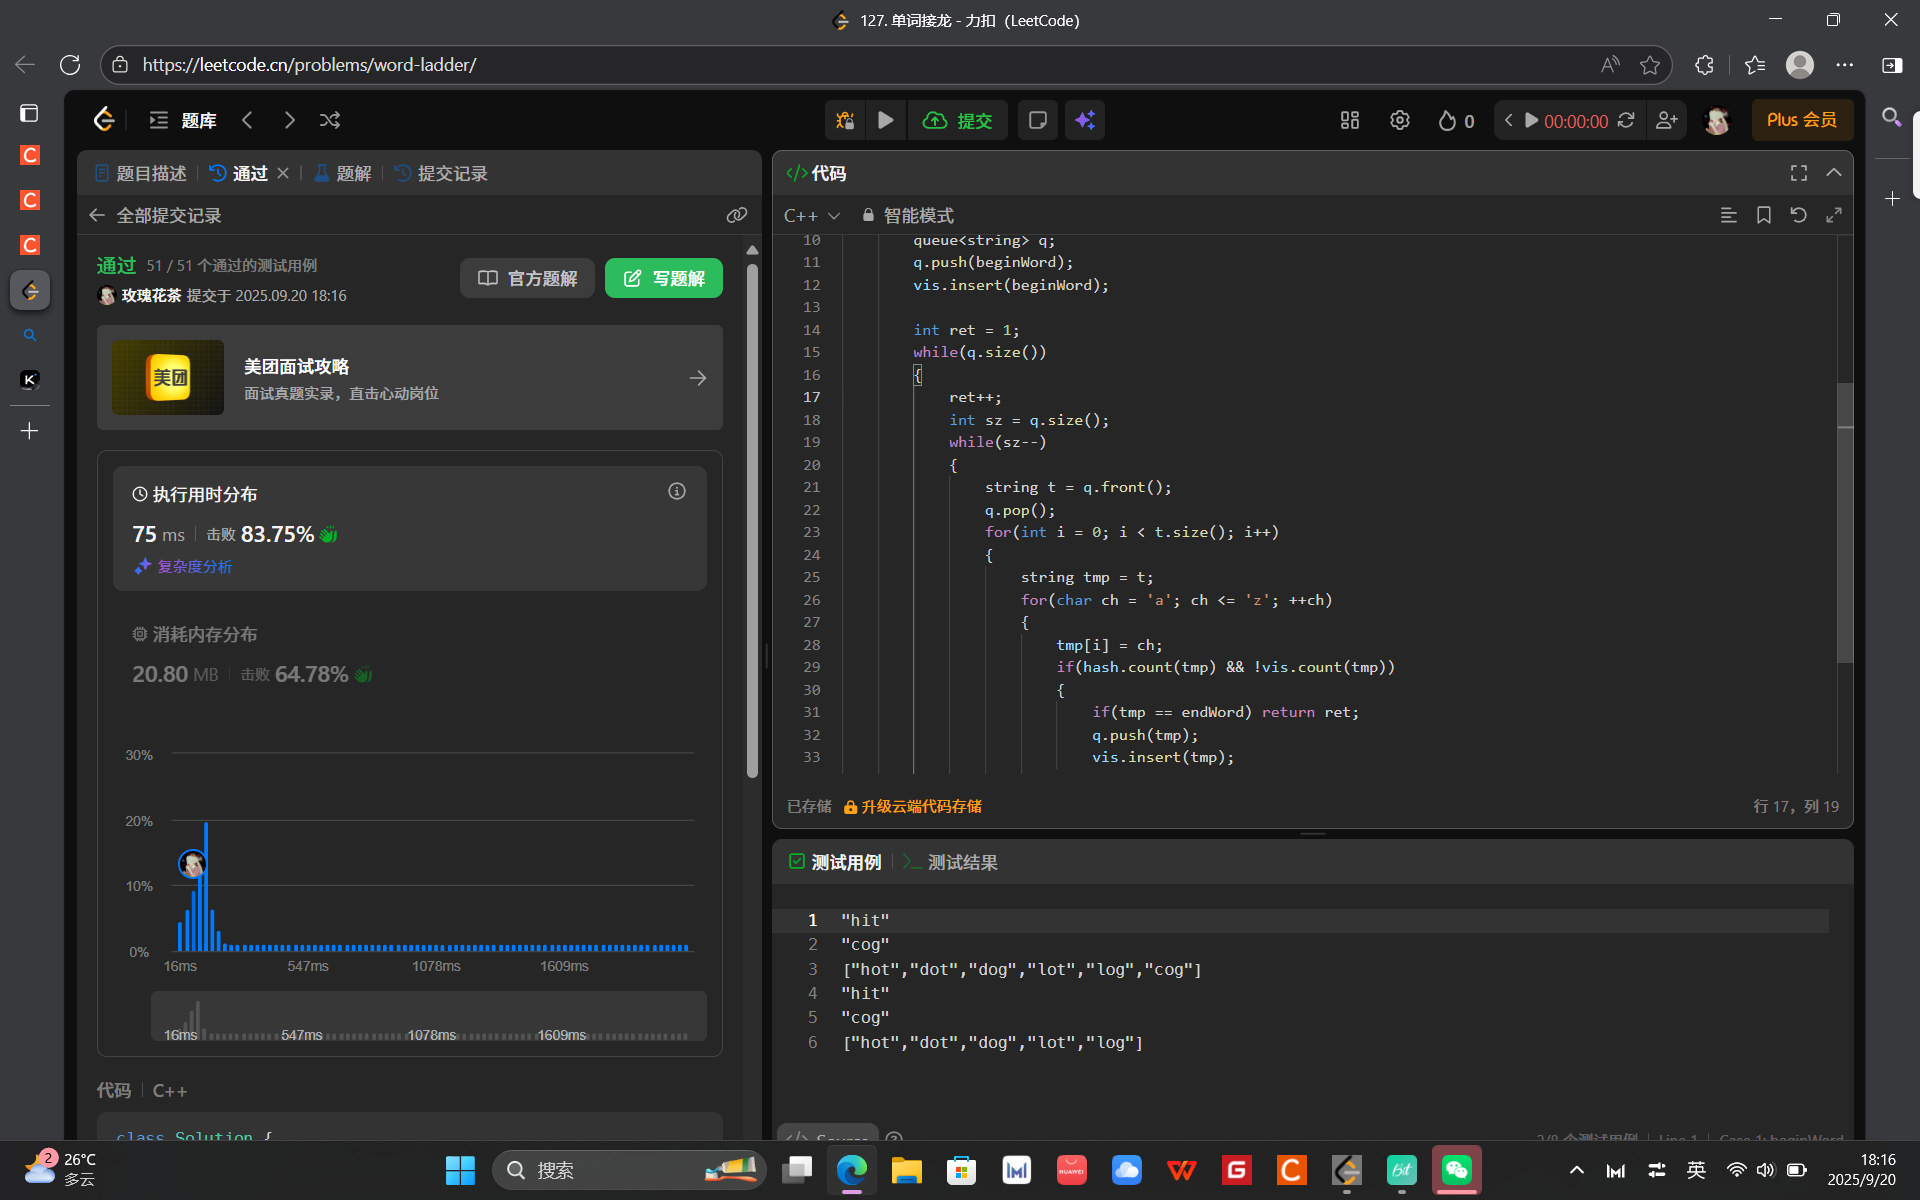Open the browser sidebar search icon
This screenshot has height=1200, width=1920.
click(x=1891, y=117)
